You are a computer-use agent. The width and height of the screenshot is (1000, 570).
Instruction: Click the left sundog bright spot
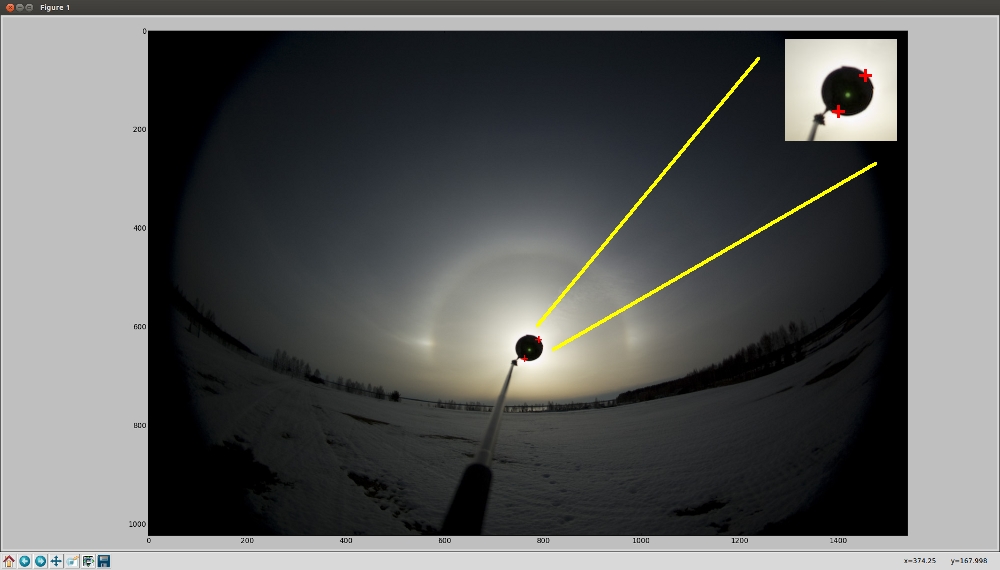pyautogui.click(x=425, y=342)
